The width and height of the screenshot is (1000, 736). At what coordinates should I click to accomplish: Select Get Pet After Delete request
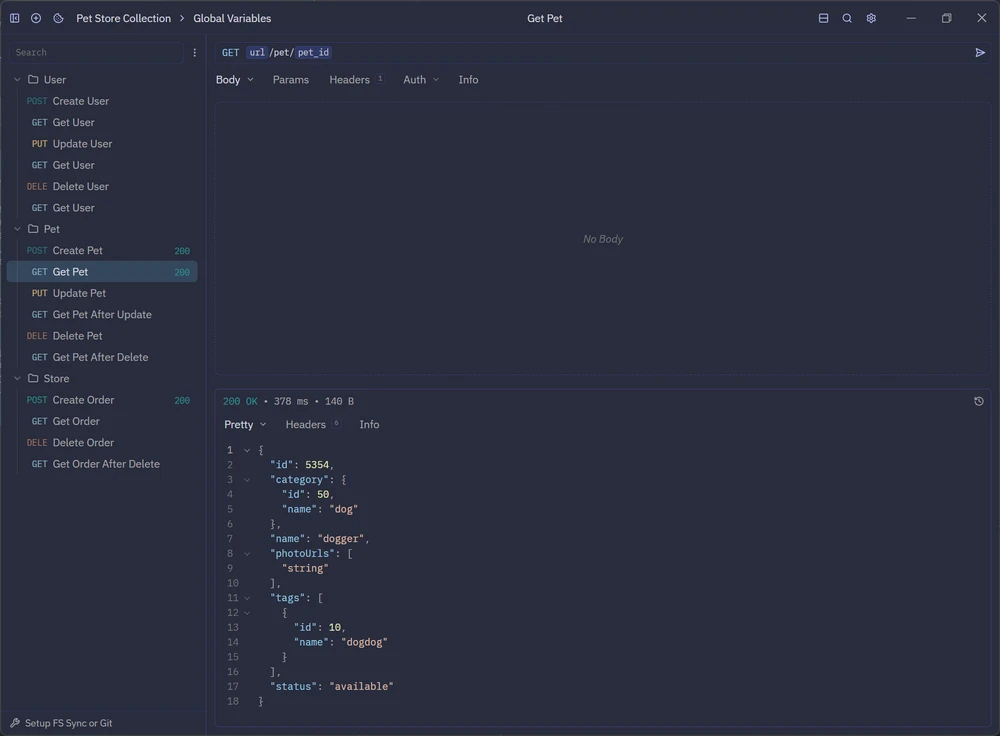(102, 357)
